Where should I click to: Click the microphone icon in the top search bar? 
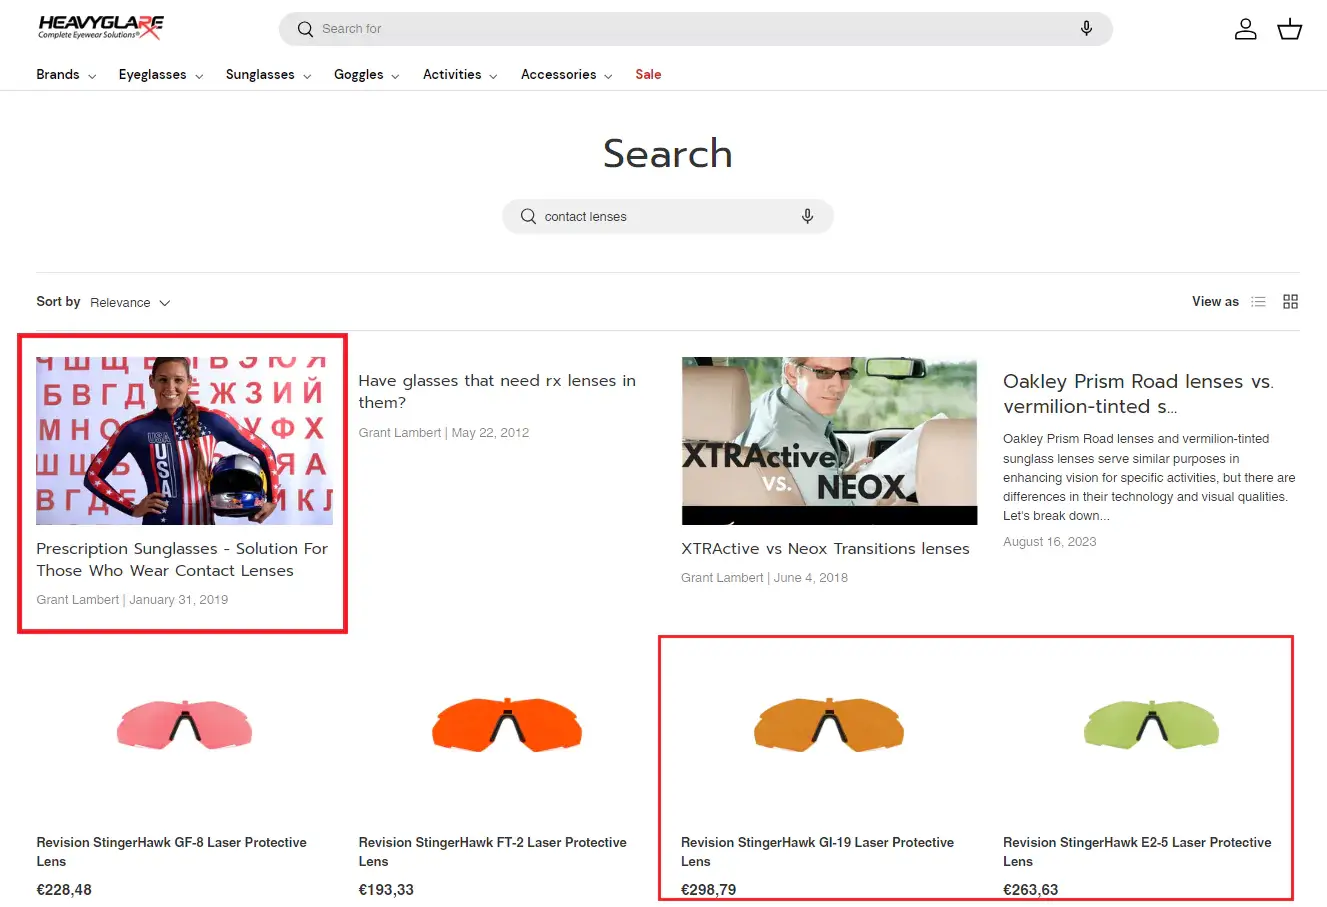tap(1086, 29)
